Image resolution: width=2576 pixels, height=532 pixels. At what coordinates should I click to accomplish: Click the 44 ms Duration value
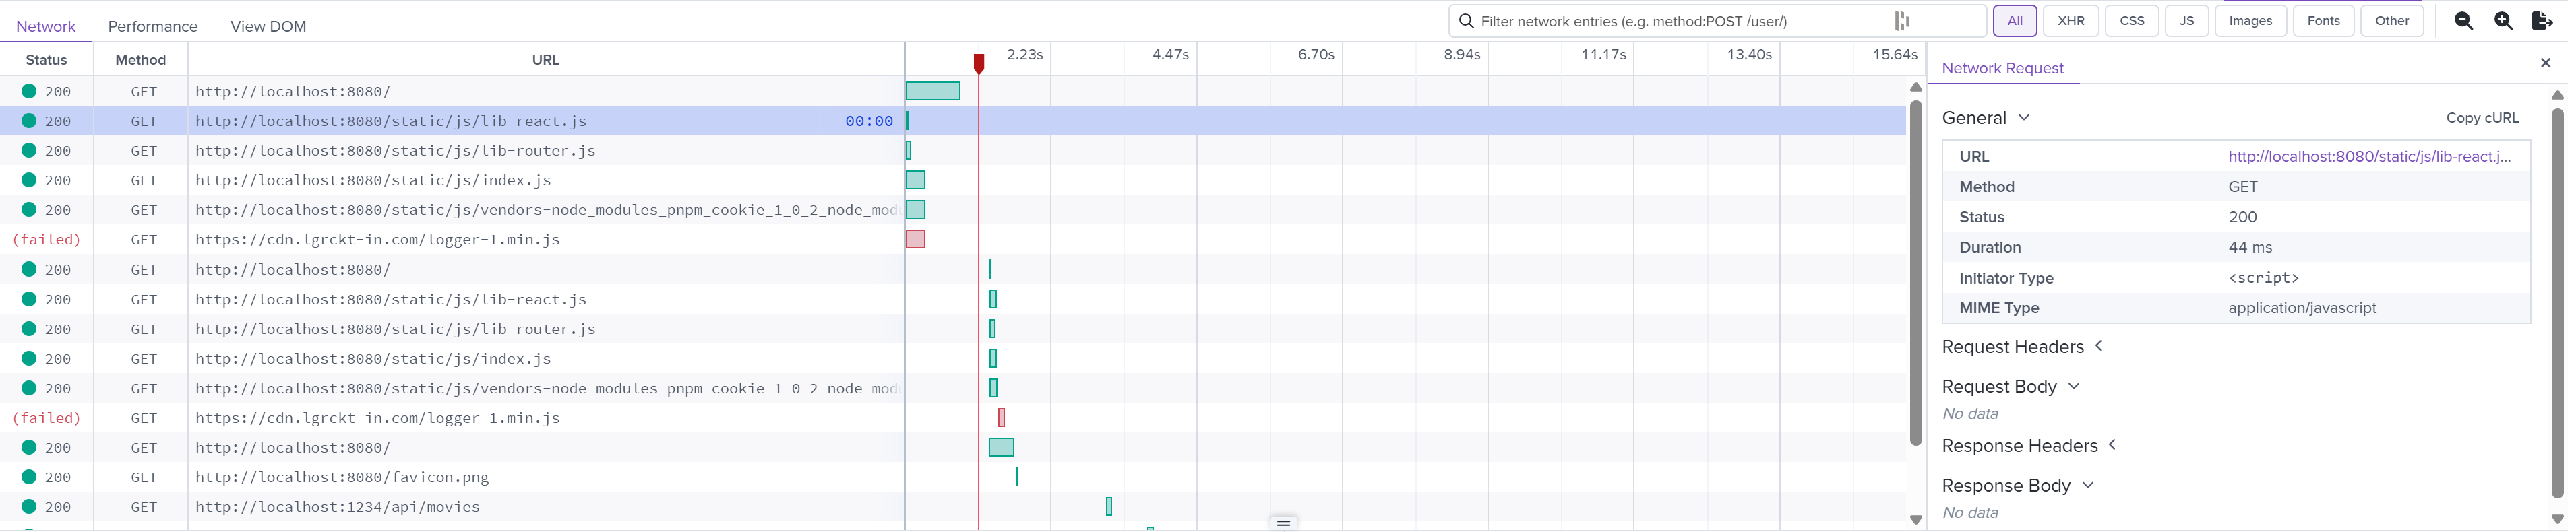coord(2250,247)
